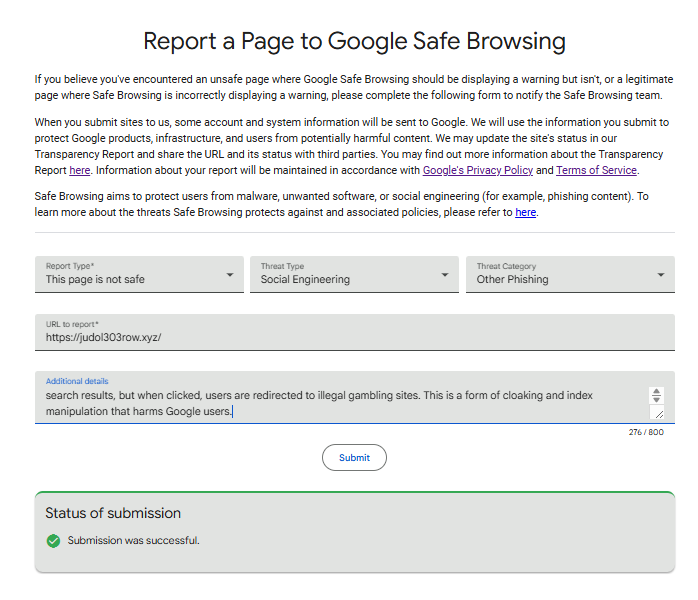Click the green success checkmark icon

point(53,541)
